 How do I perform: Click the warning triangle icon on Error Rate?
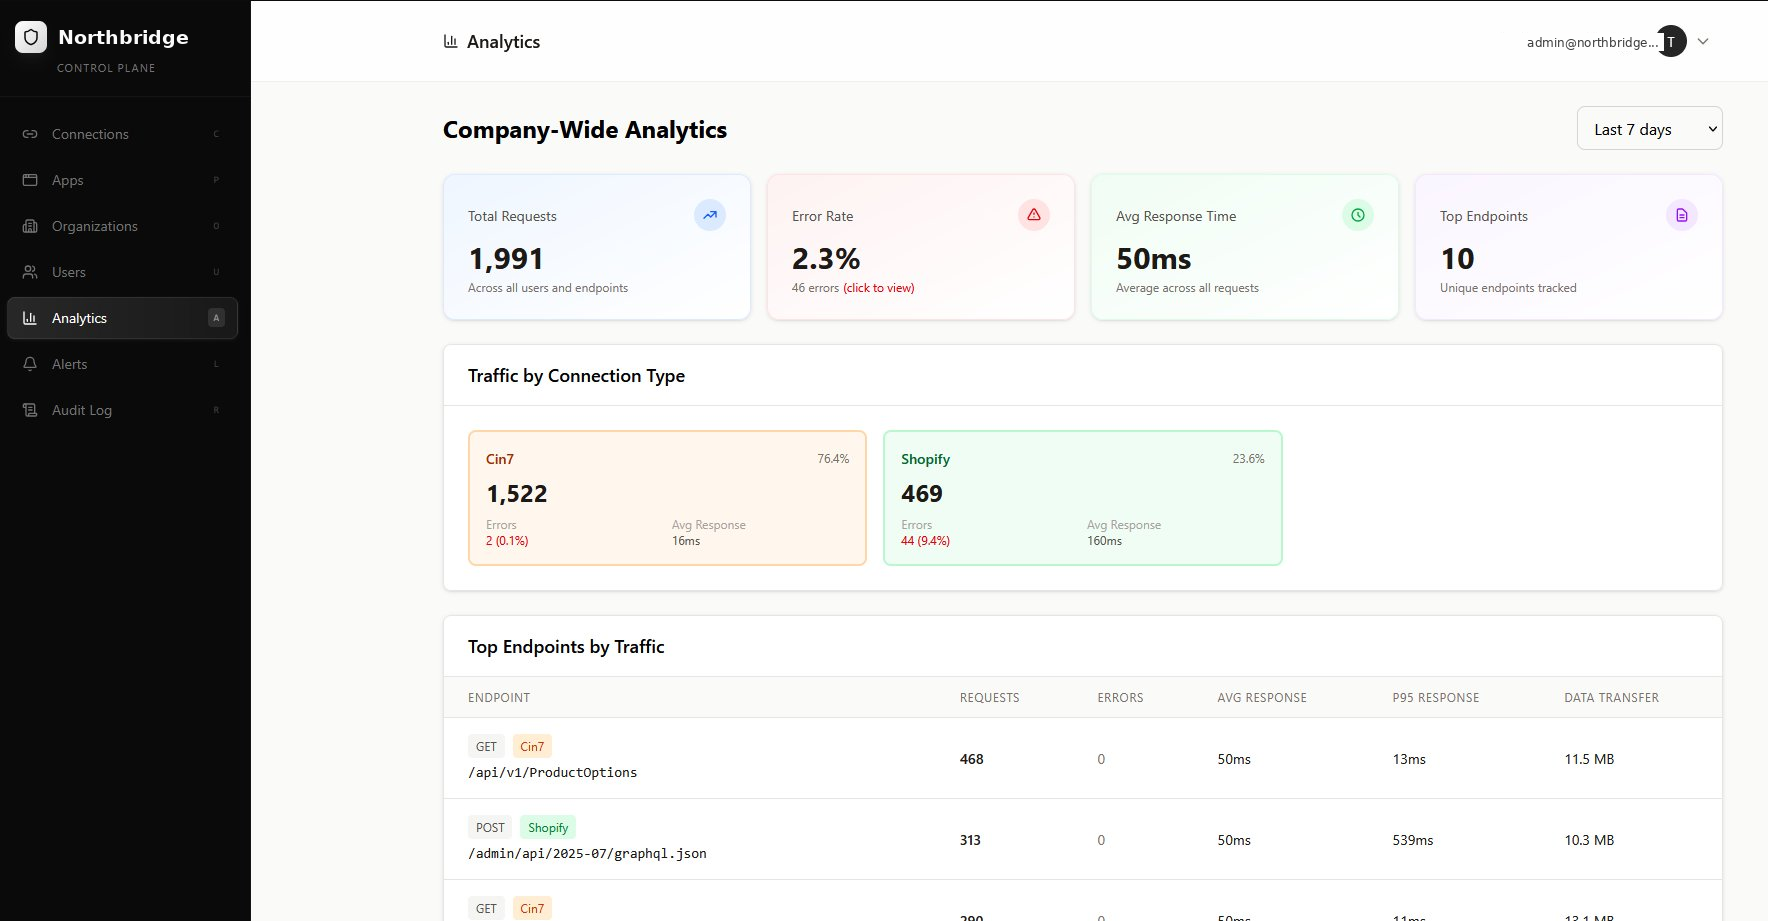1034,215
